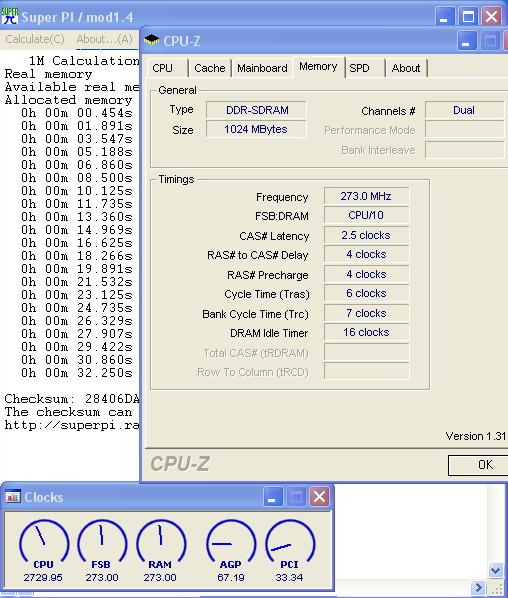The width and height of the screenshot is (508, 598).
Task: Open the Cache tab
Action: [210, 68]
